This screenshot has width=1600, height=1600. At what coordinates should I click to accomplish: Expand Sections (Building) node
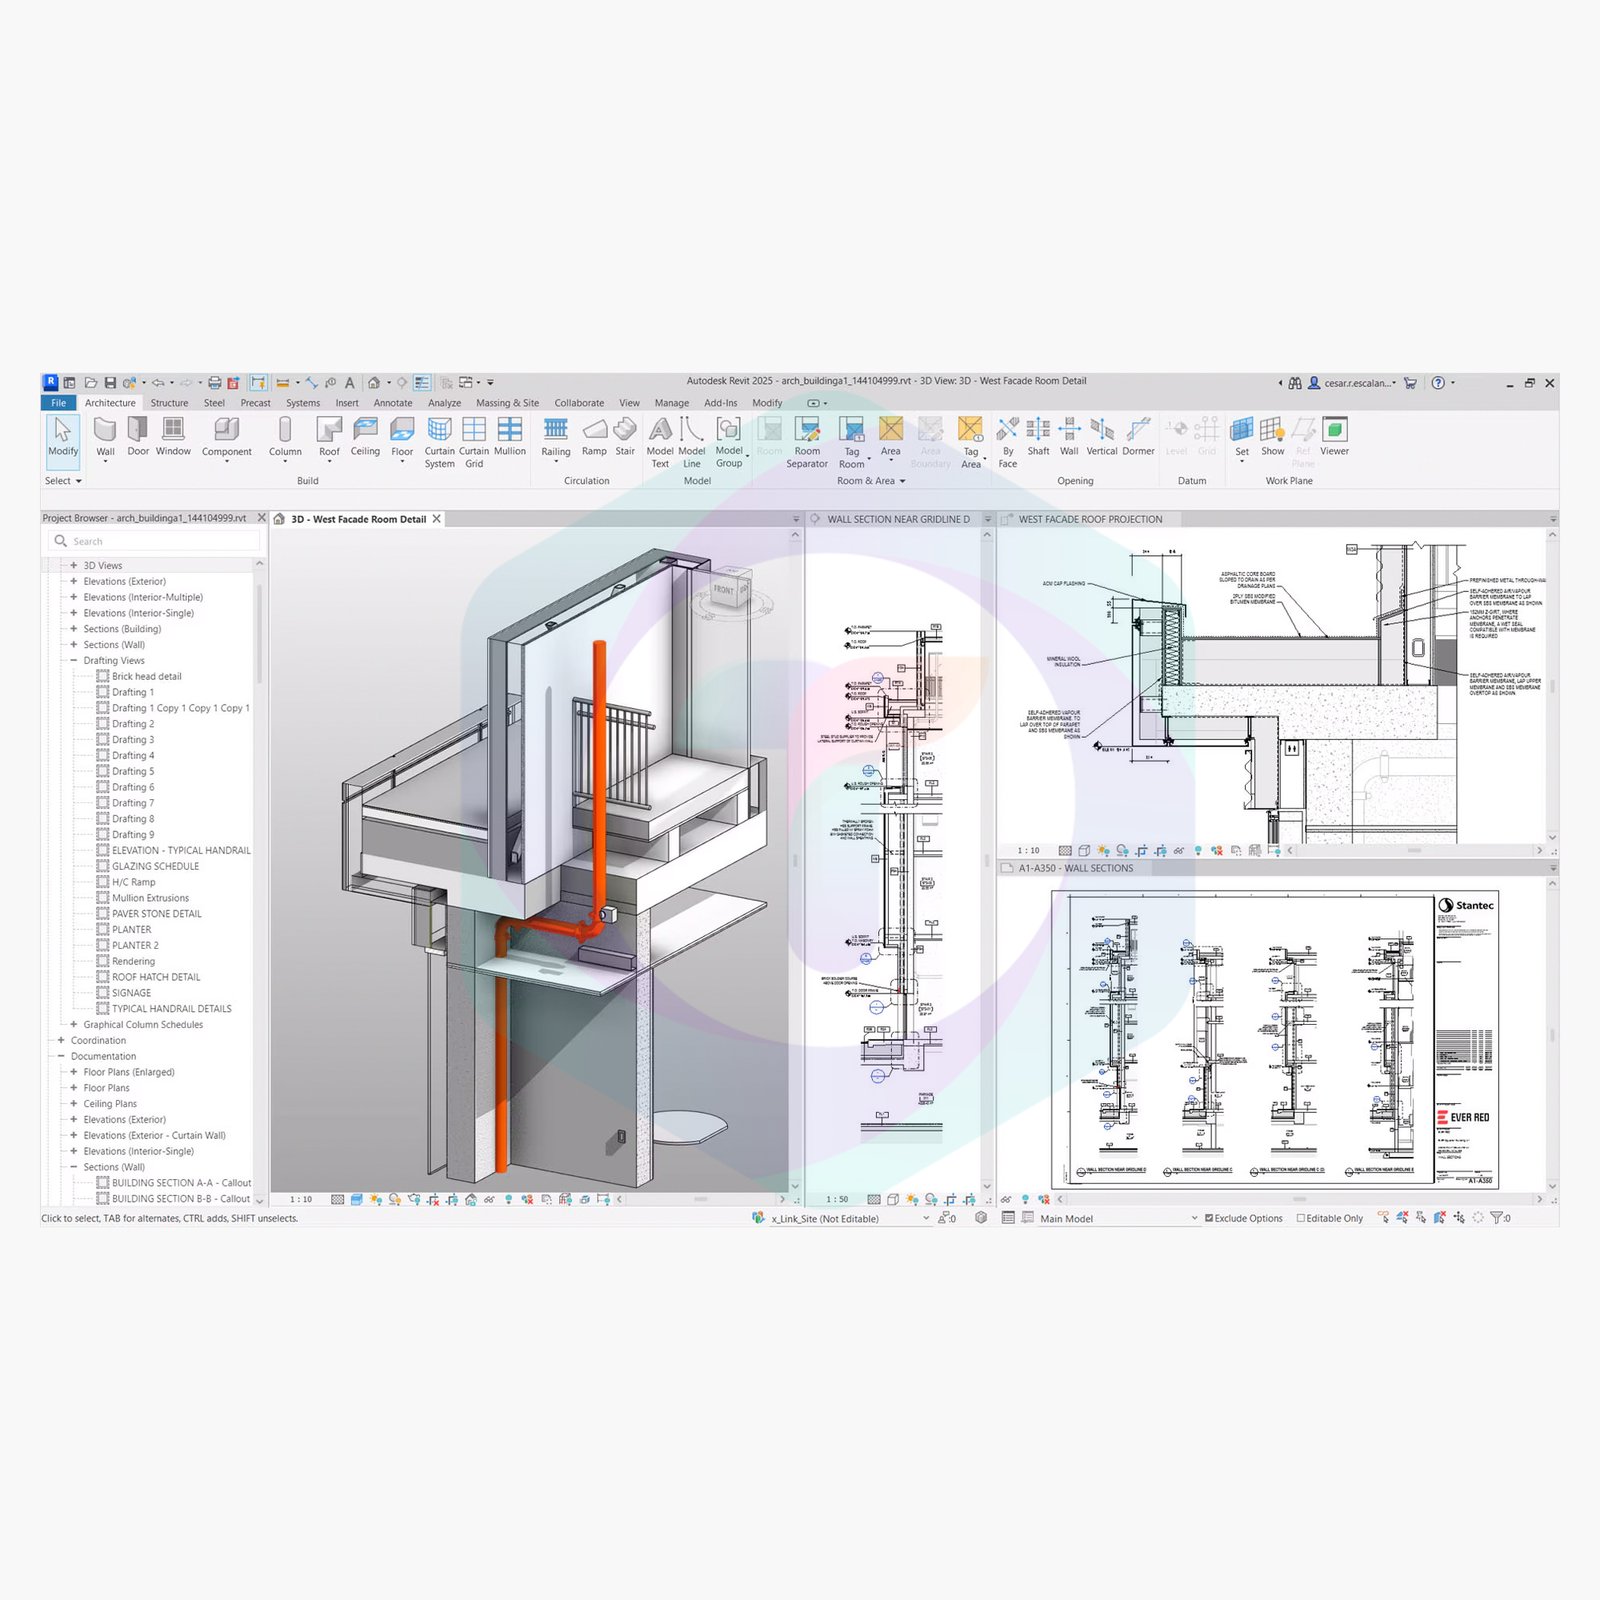(x=74, y=629)
